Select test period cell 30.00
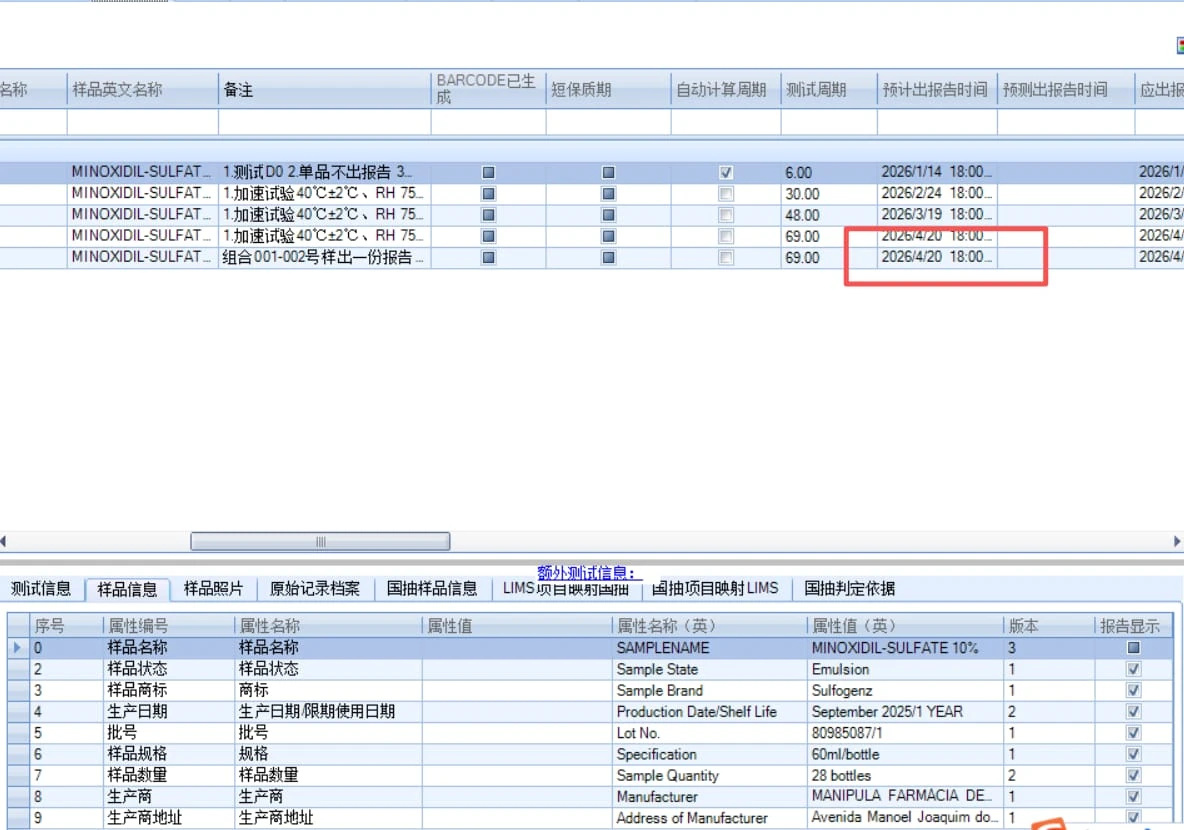1184x830 pixels. click(x=829, y=193)
